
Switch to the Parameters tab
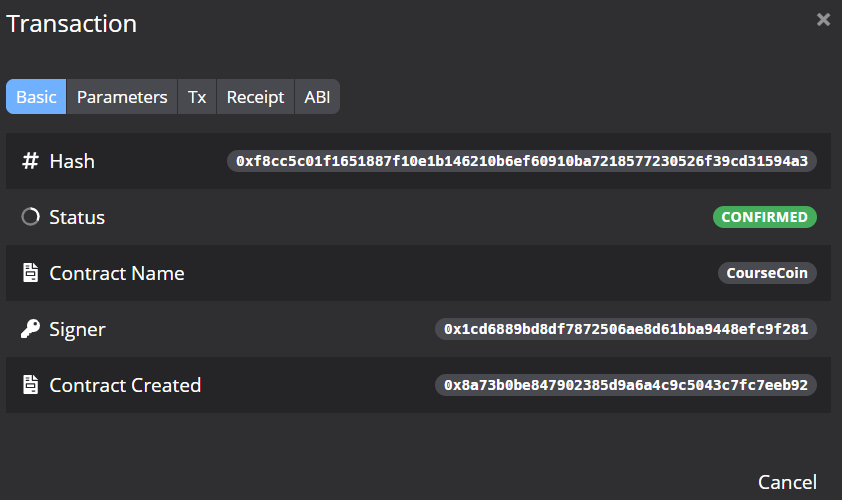122,97
